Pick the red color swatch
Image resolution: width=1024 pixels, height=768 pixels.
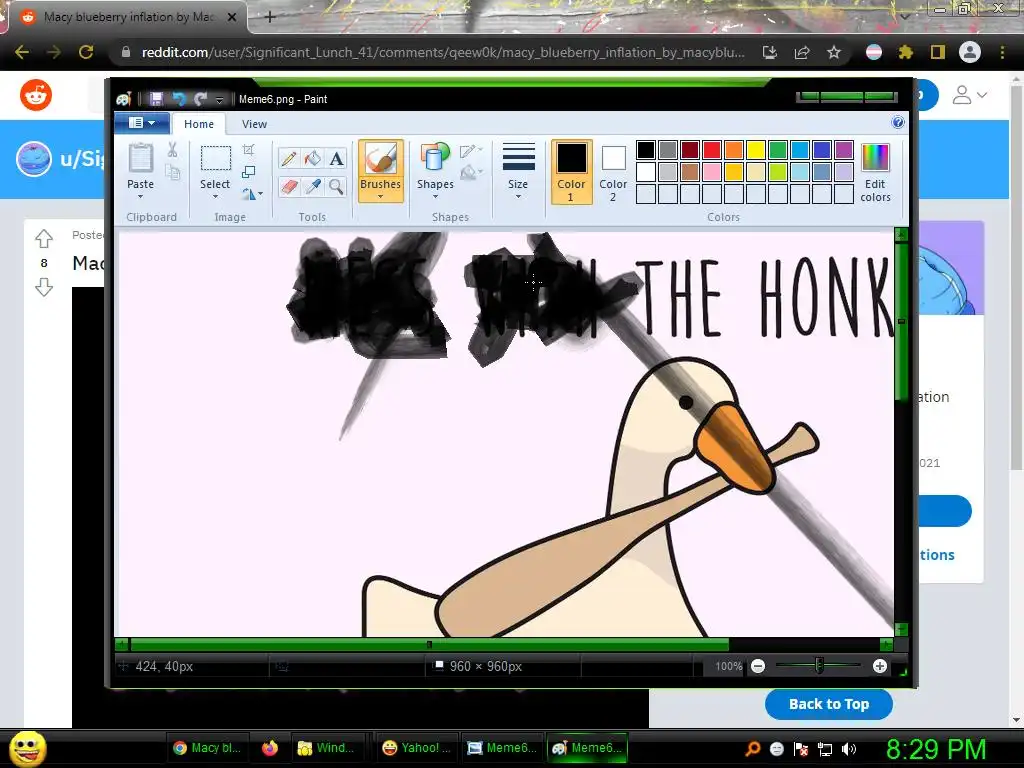(x=712, y=150)
